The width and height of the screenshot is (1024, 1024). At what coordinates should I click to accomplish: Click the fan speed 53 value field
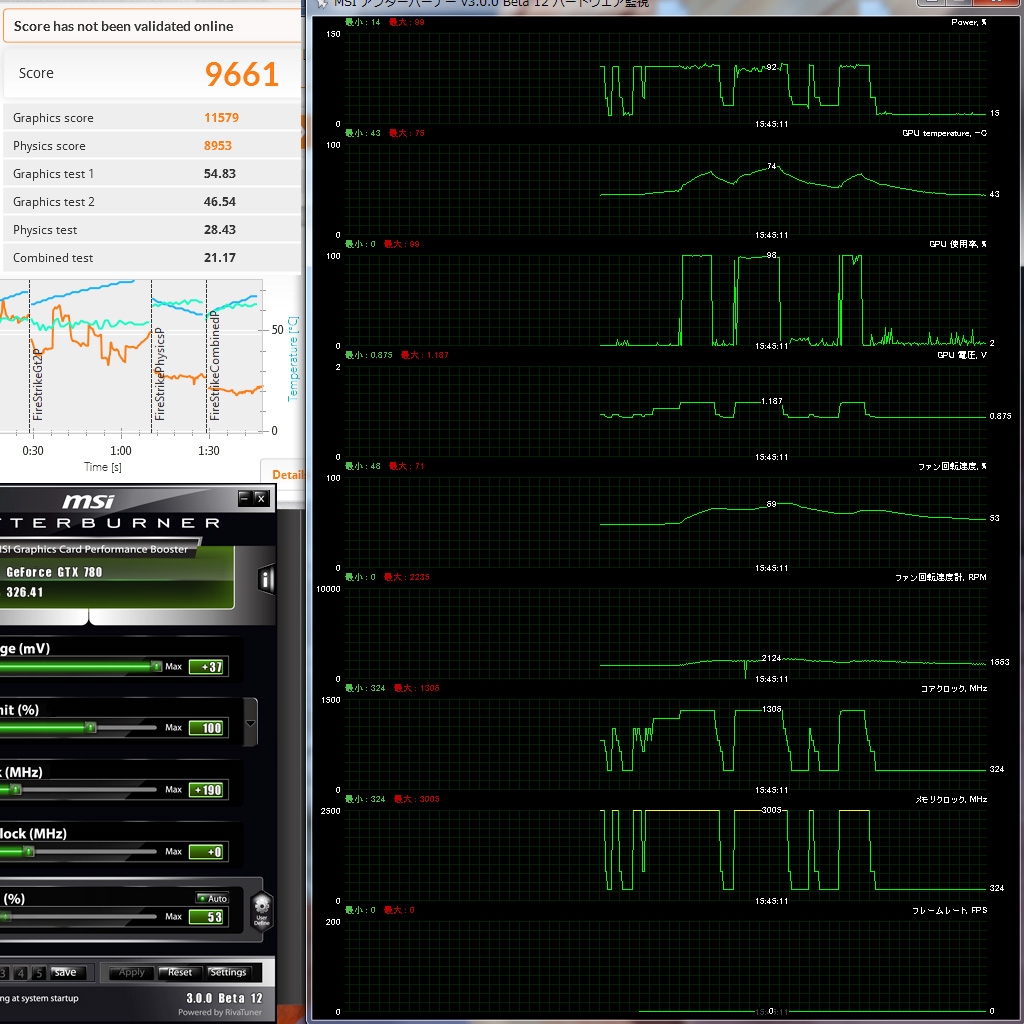tap(208, 917)
